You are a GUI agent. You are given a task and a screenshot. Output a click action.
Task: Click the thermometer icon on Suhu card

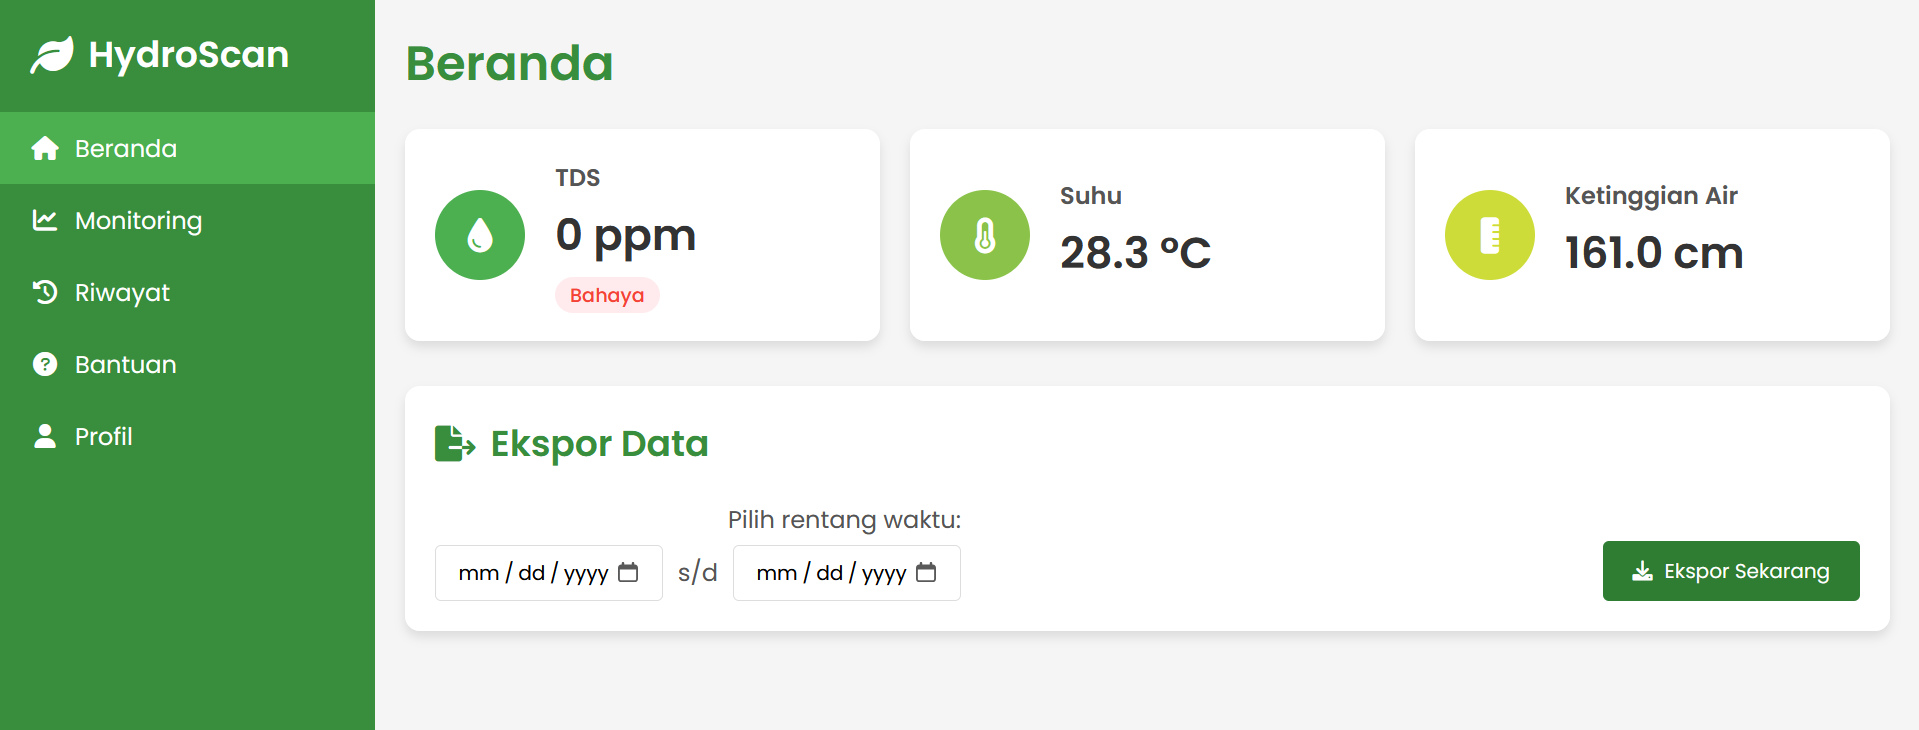984,234
